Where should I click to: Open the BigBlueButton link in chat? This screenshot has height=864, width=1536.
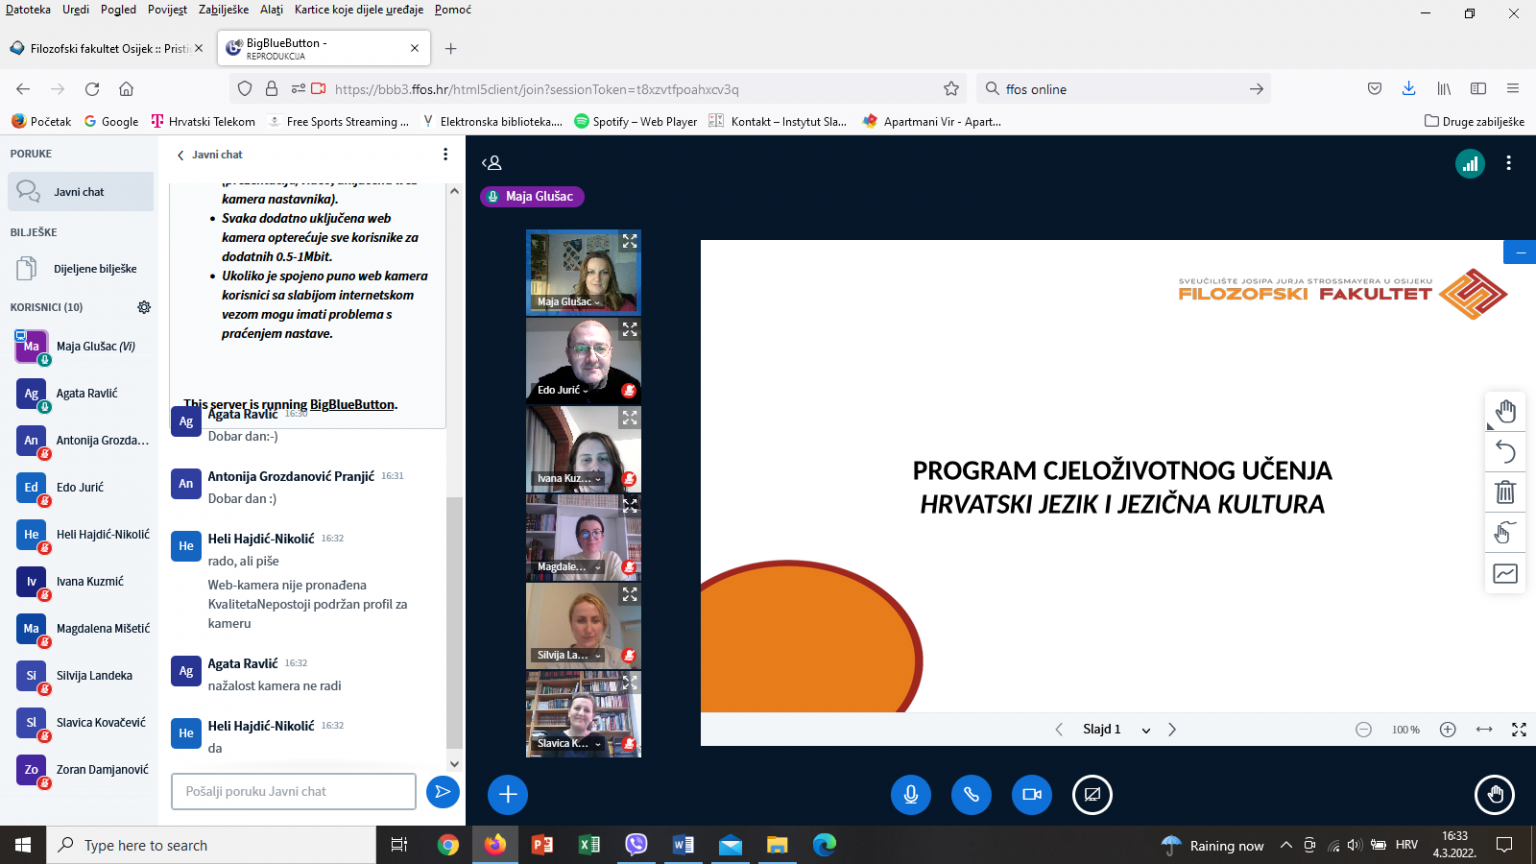pyautogui.click(x=352, y=405)
